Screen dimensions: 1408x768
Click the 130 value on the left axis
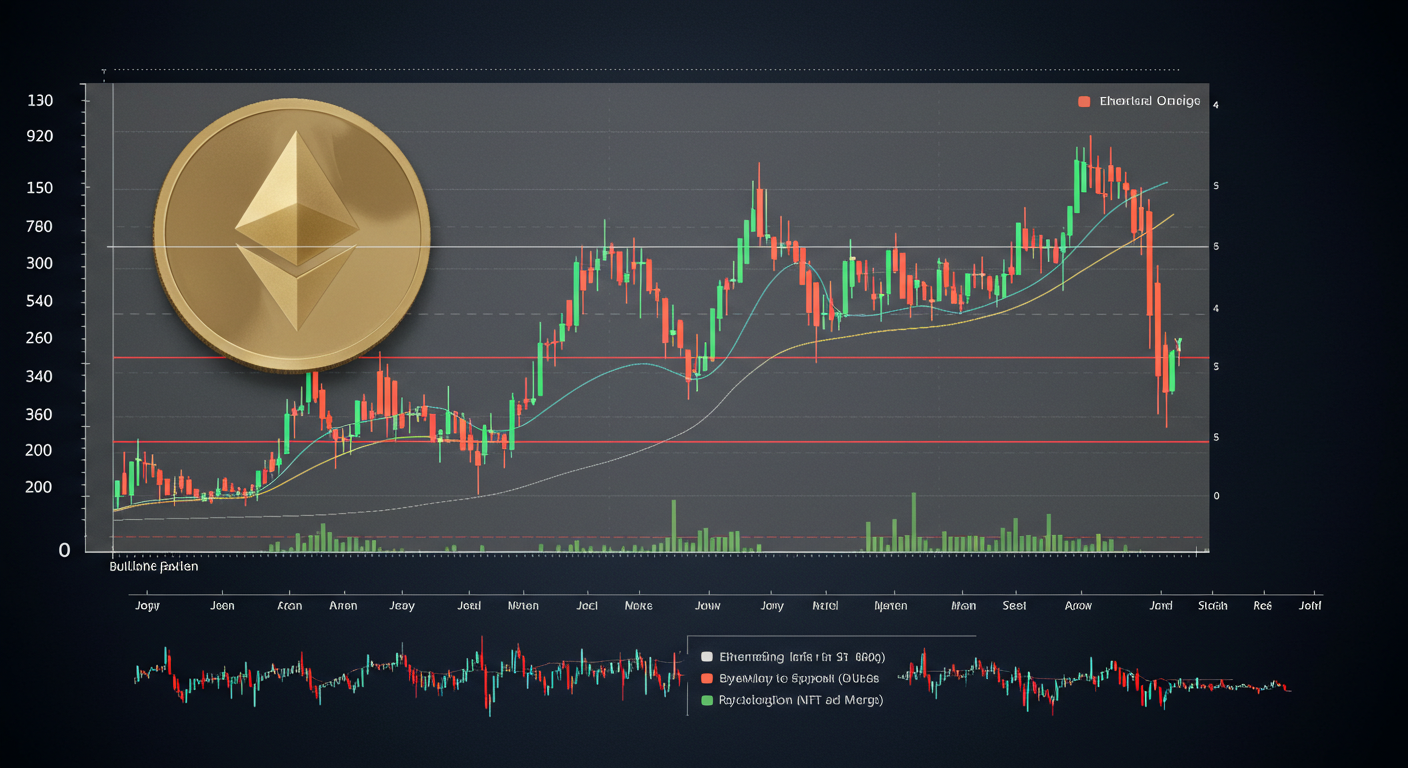pos(40,101)
